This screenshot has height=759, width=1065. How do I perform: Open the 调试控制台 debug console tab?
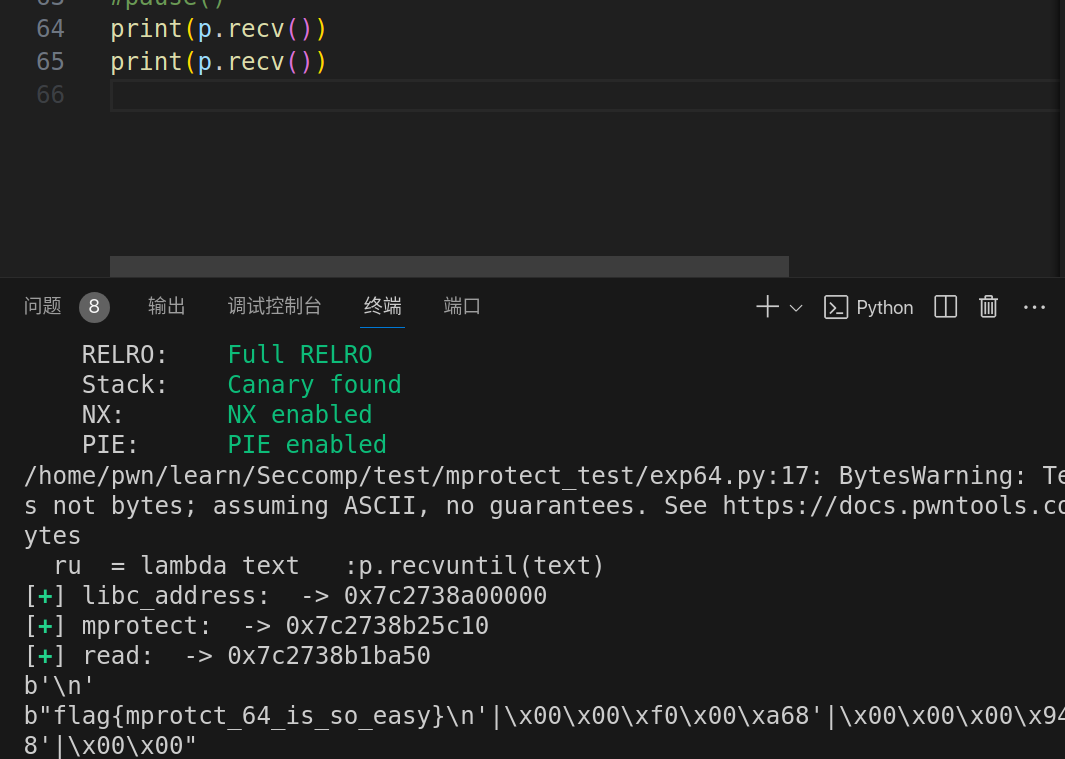pyautogui.click(x=274, y=306)
